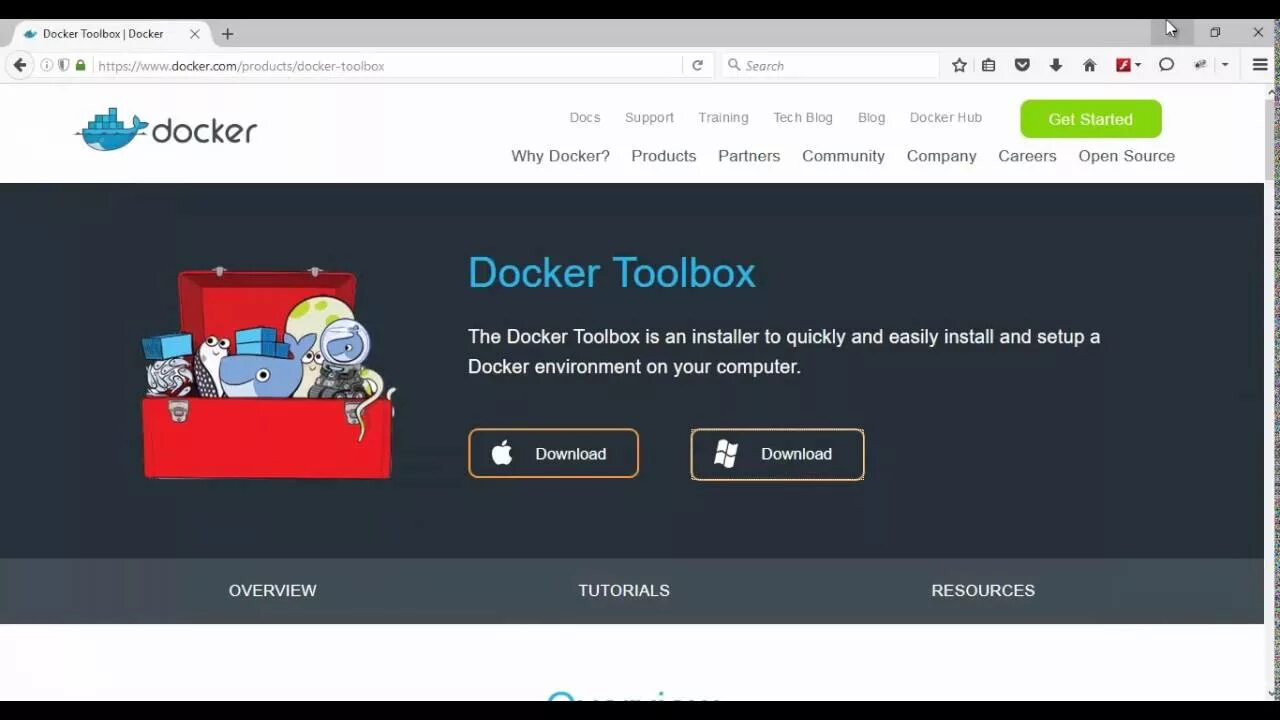The image size is (1280, 720).
Task: Go to the browser home page icon
Action: [1089, 65]
